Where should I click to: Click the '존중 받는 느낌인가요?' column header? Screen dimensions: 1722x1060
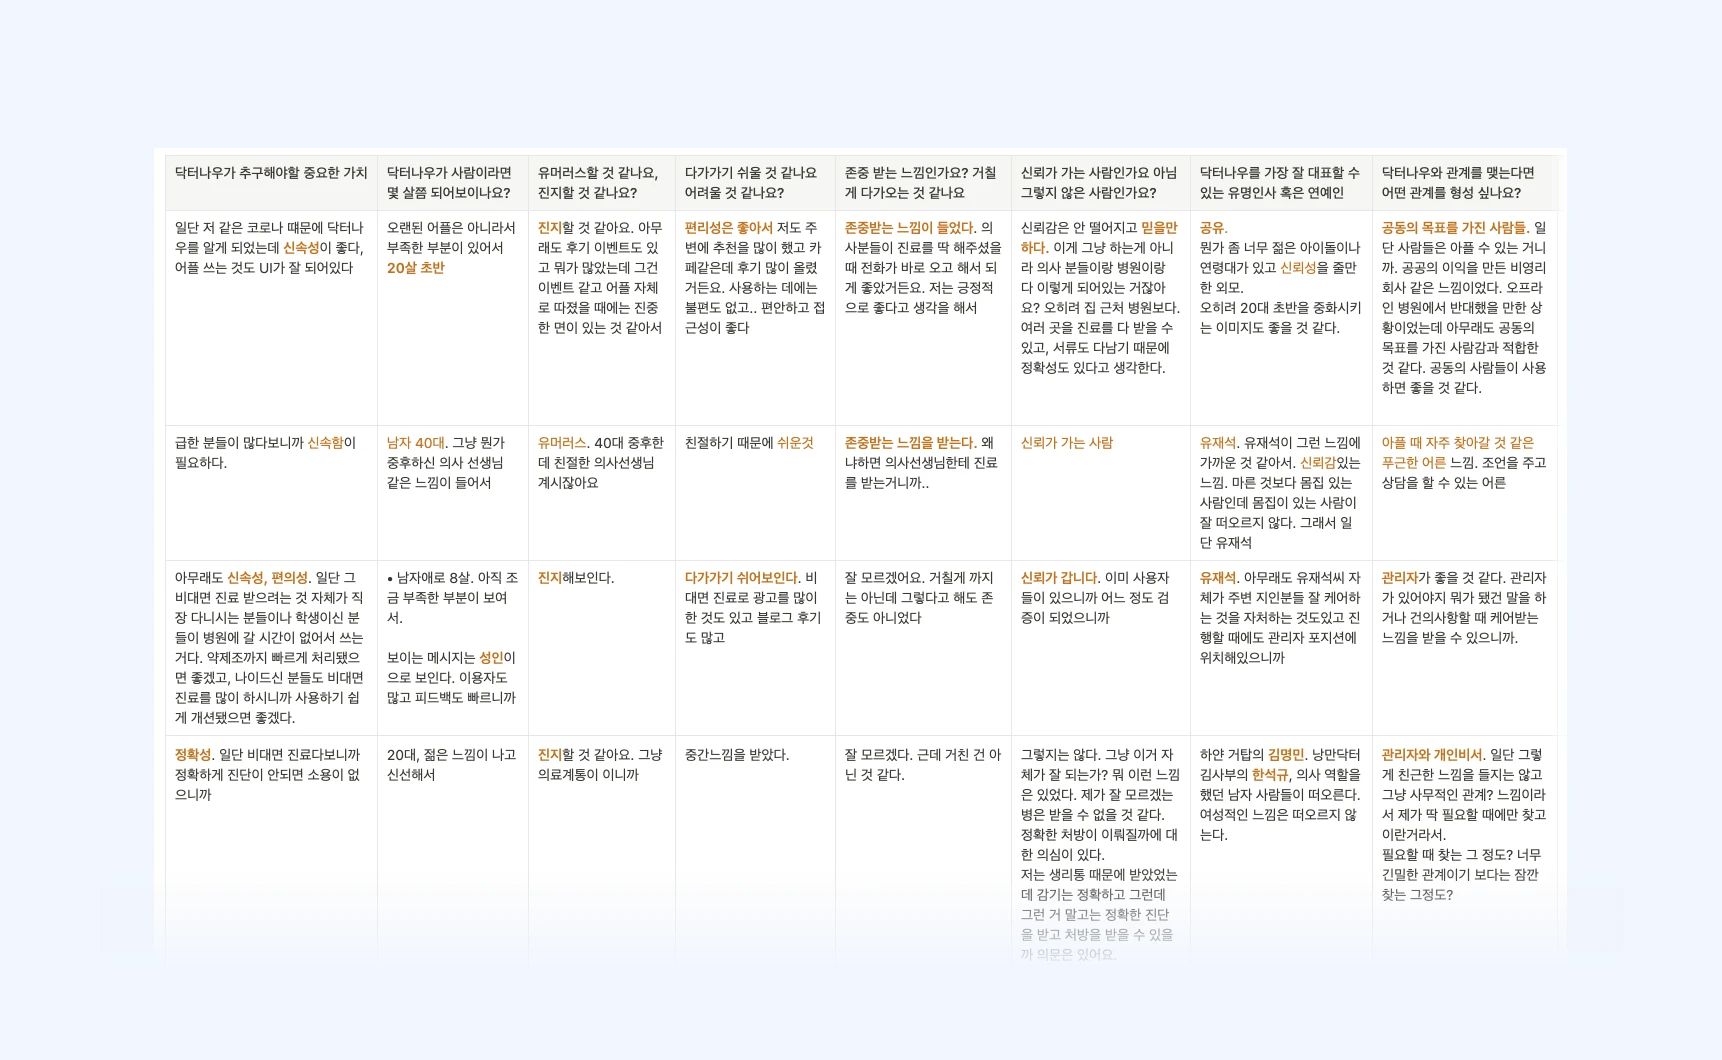pyautogui.click(x=923, y=183)
